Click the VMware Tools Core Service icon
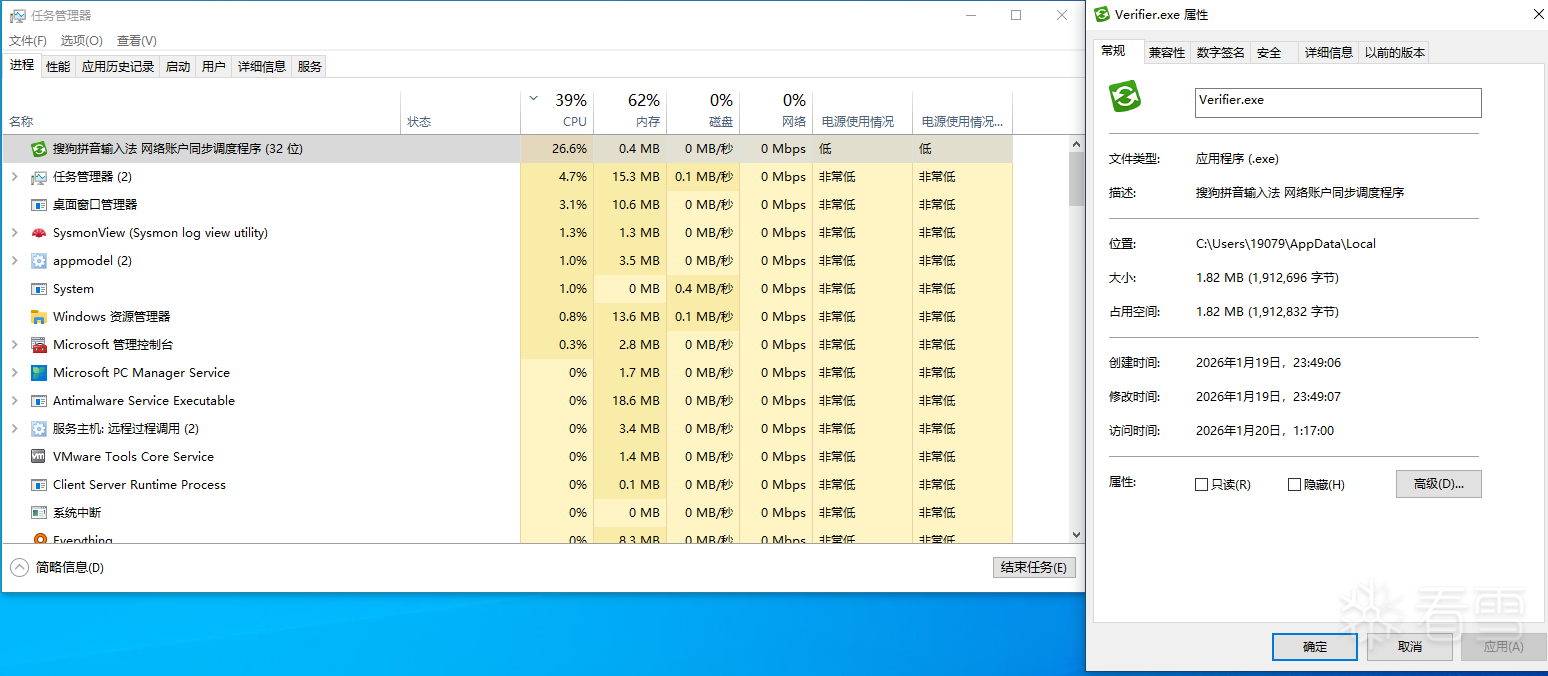1548x676 pixels. (39, 457)
